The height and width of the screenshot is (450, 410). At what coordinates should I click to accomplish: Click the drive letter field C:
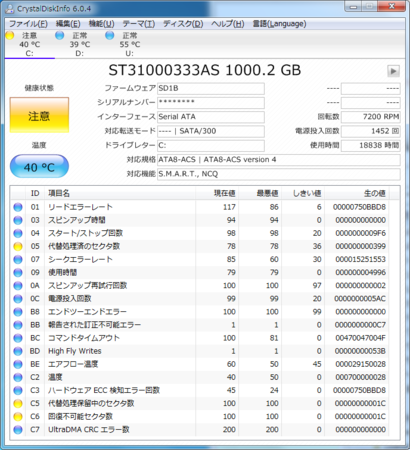[x=211, y=146]
